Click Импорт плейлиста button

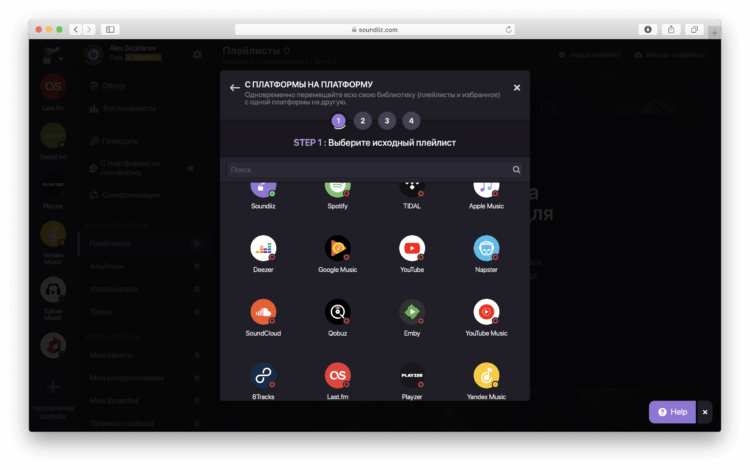(670, 55)
